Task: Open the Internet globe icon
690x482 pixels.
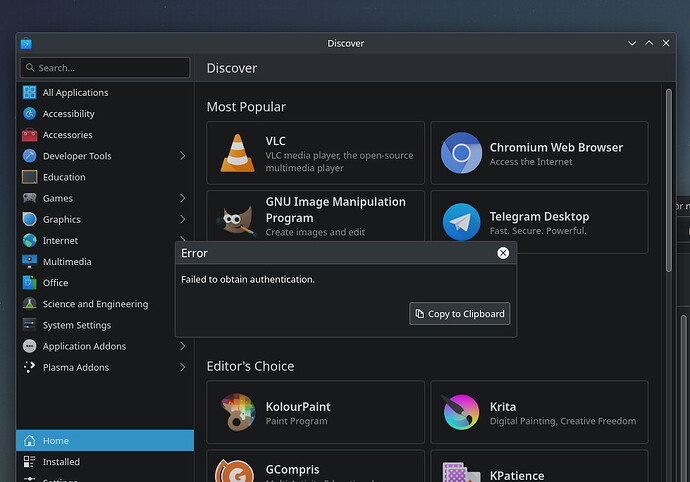Action: [29, 240]
